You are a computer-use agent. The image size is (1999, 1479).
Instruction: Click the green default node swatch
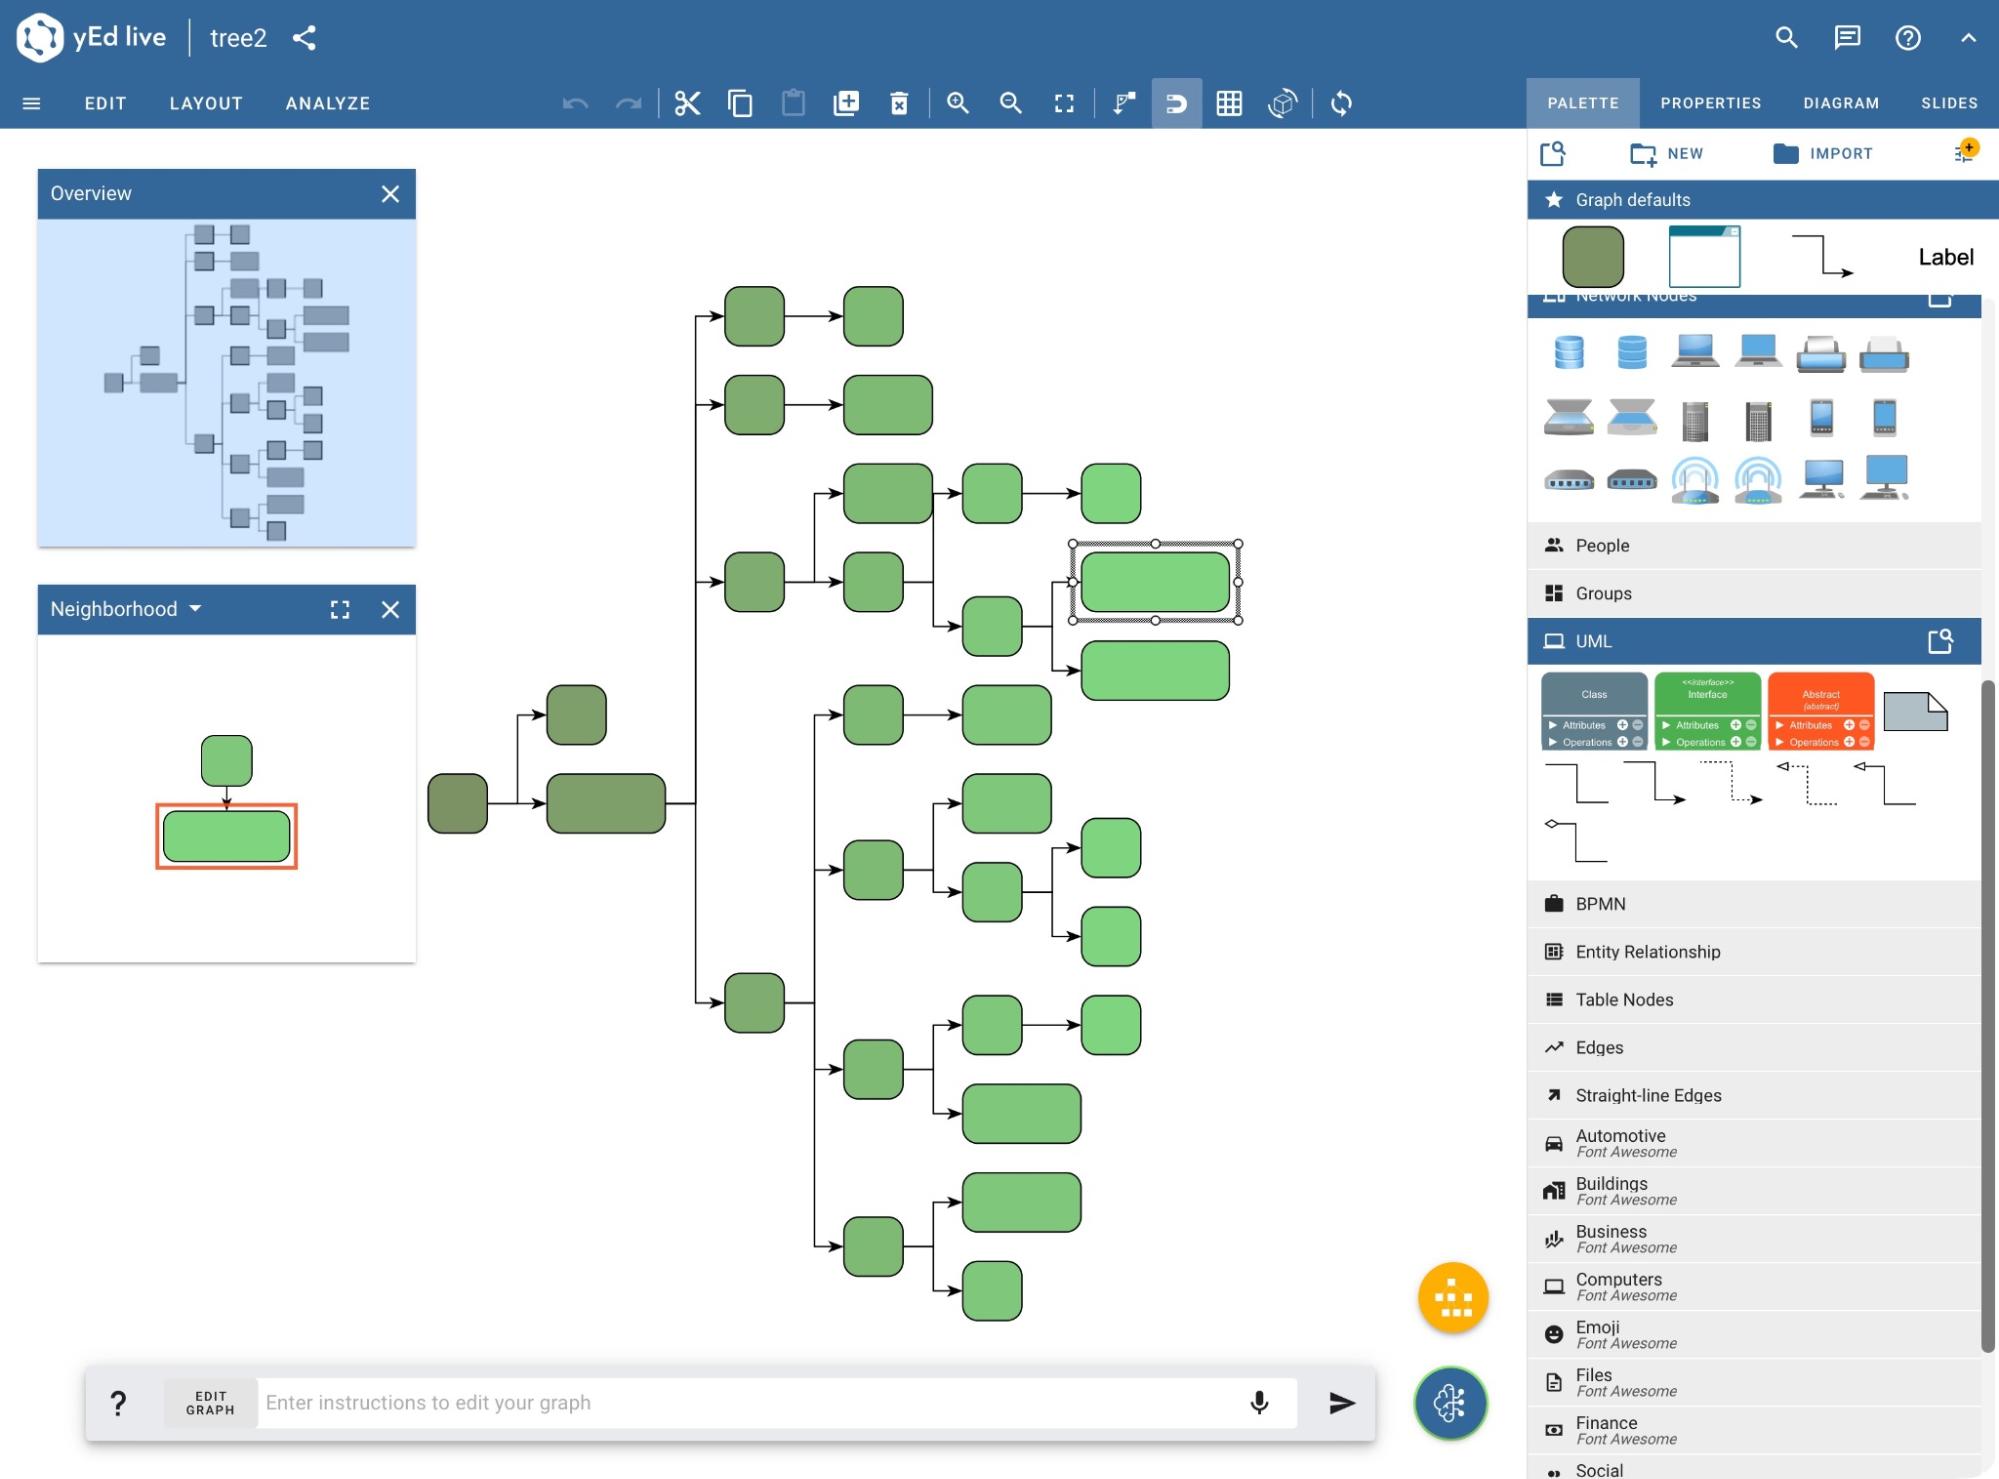click(1592, 256)
